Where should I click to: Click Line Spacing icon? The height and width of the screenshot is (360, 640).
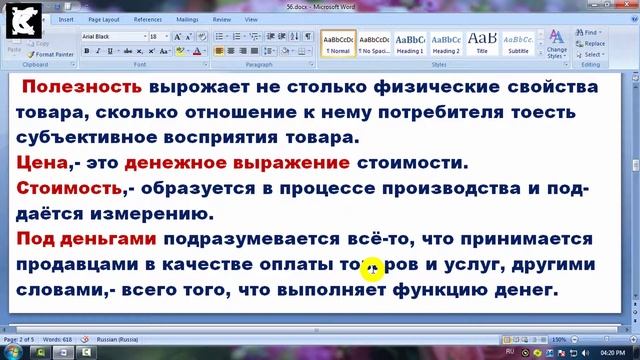(268, 51)
